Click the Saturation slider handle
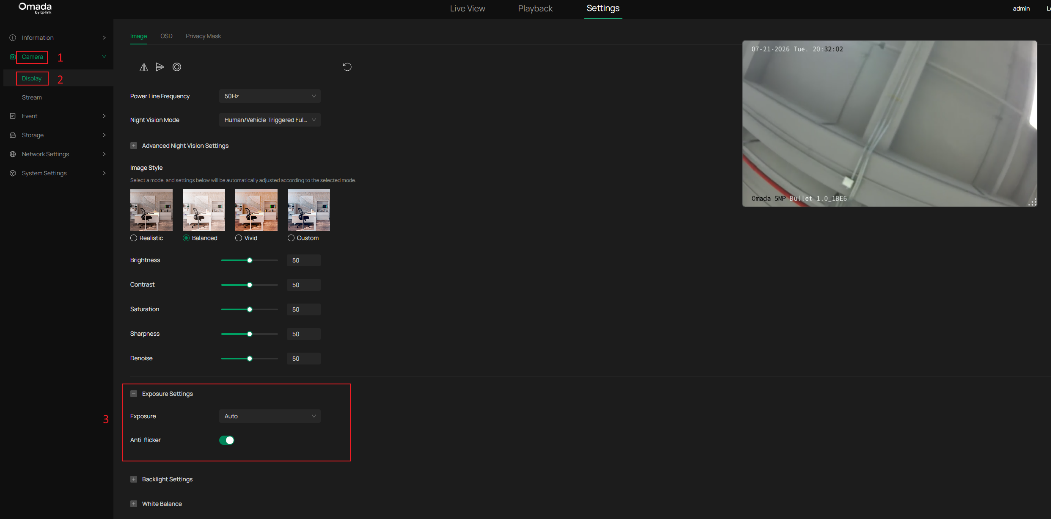 point(249,309)
